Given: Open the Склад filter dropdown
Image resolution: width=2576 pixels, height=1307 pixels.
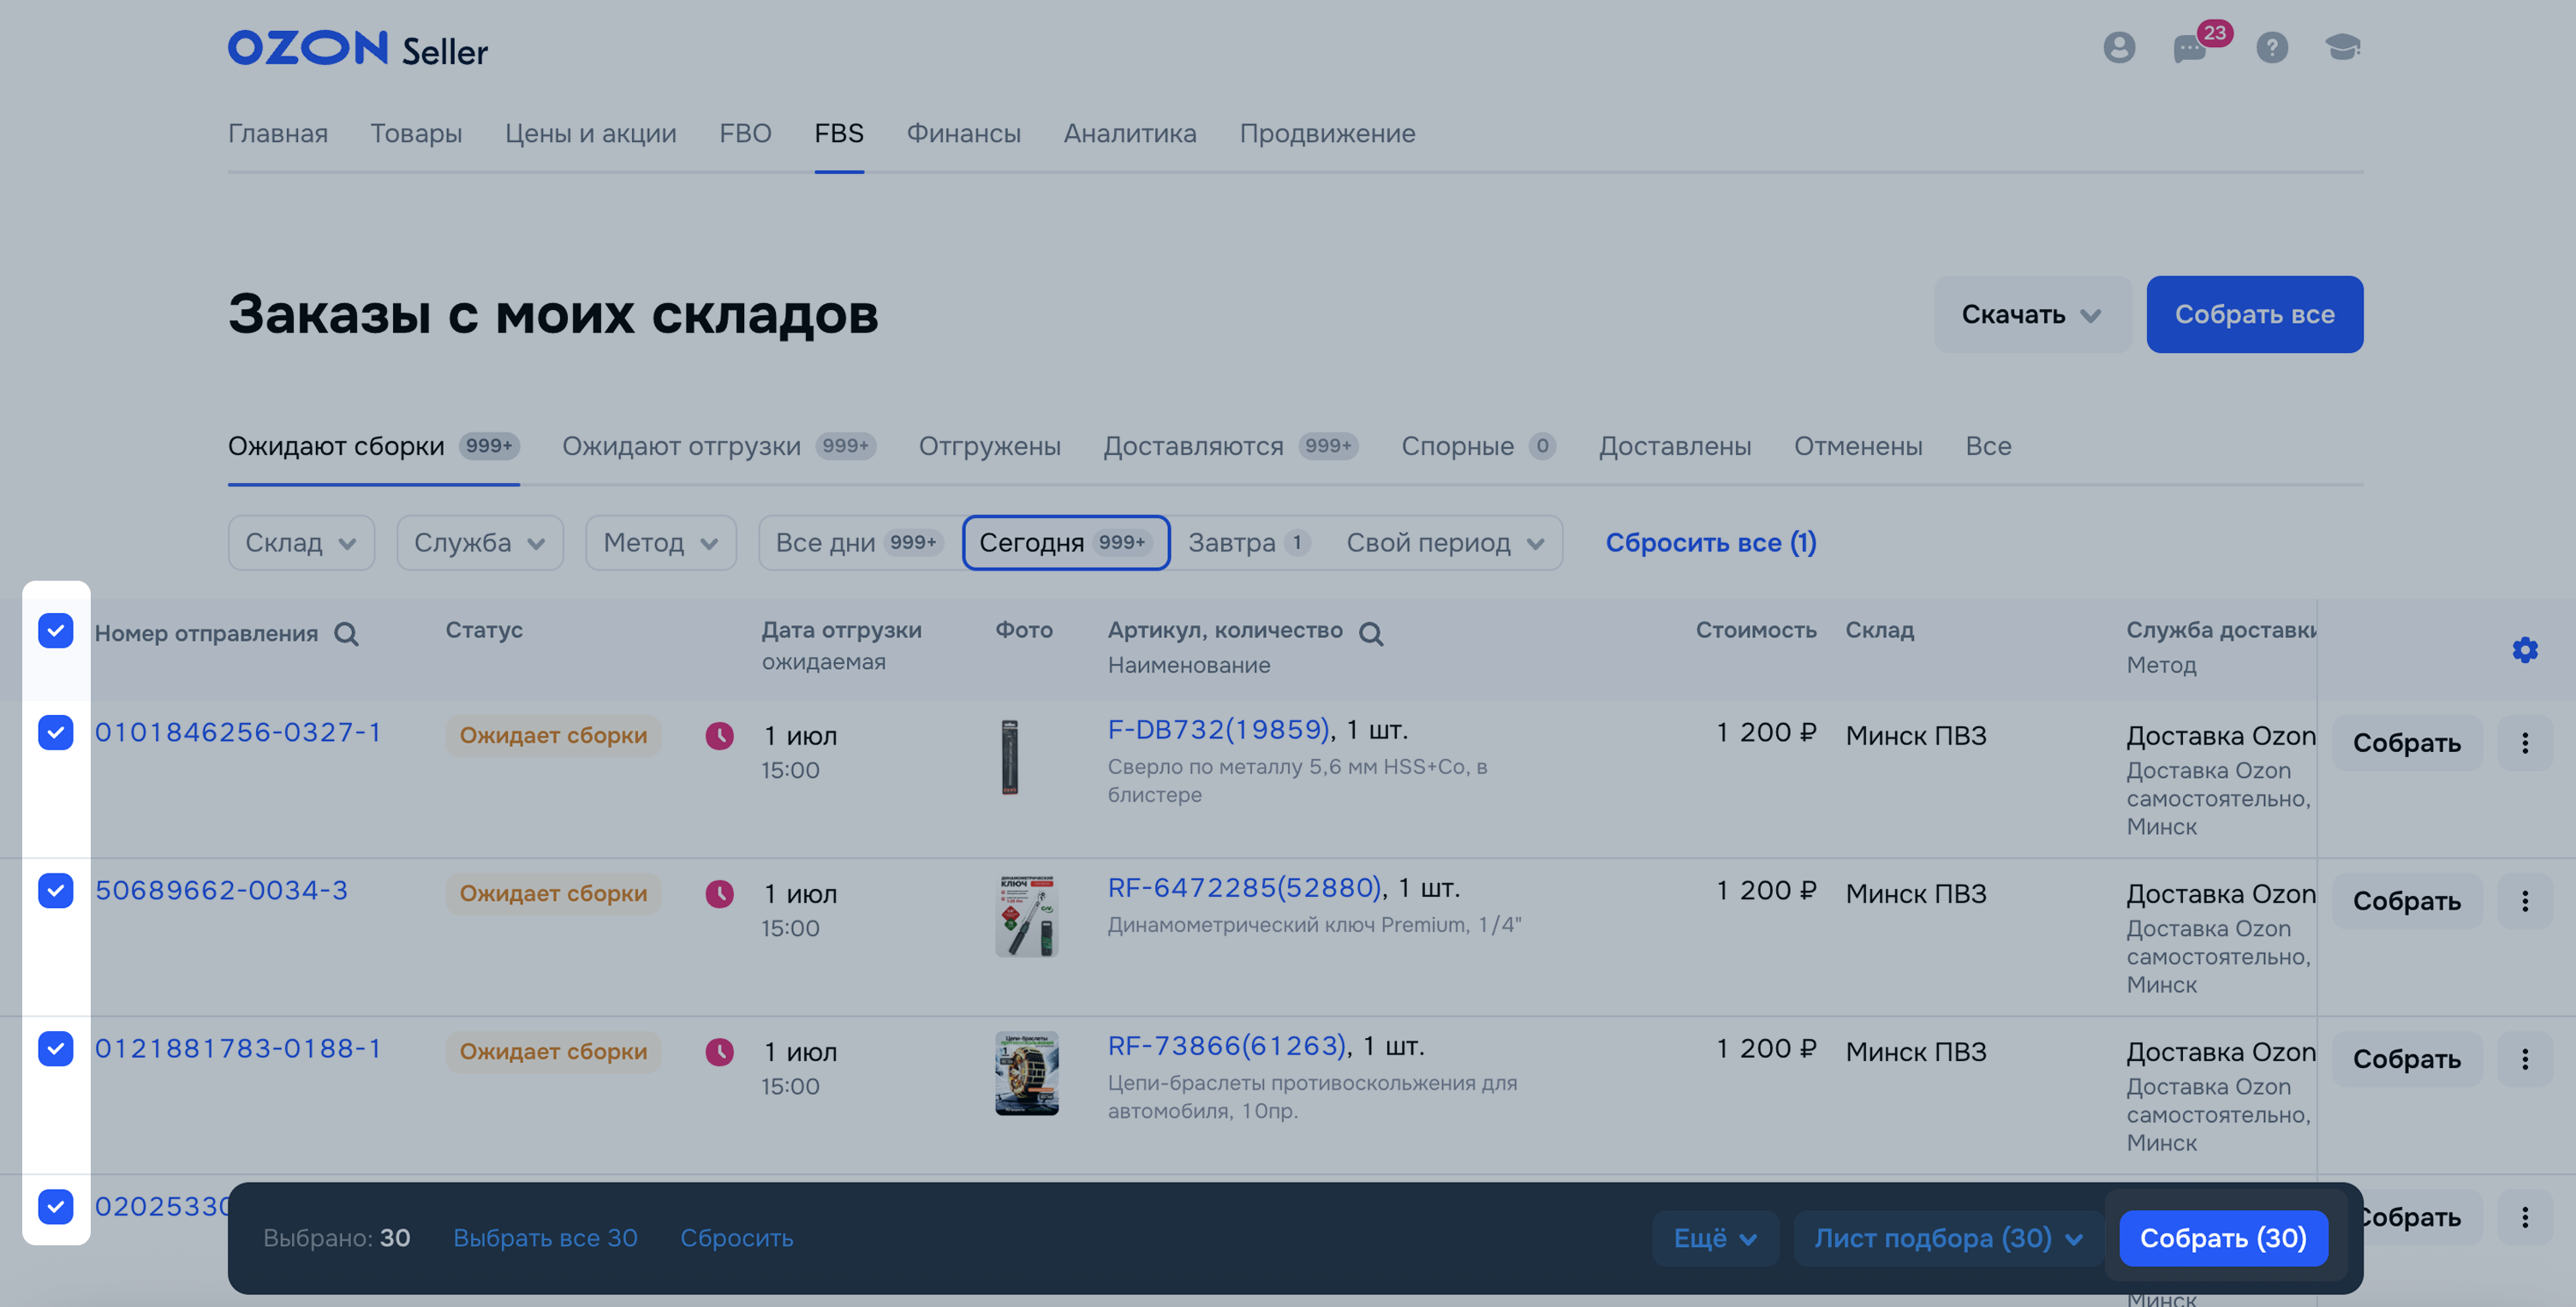Looking at the screenshot, I should (301, 543).
